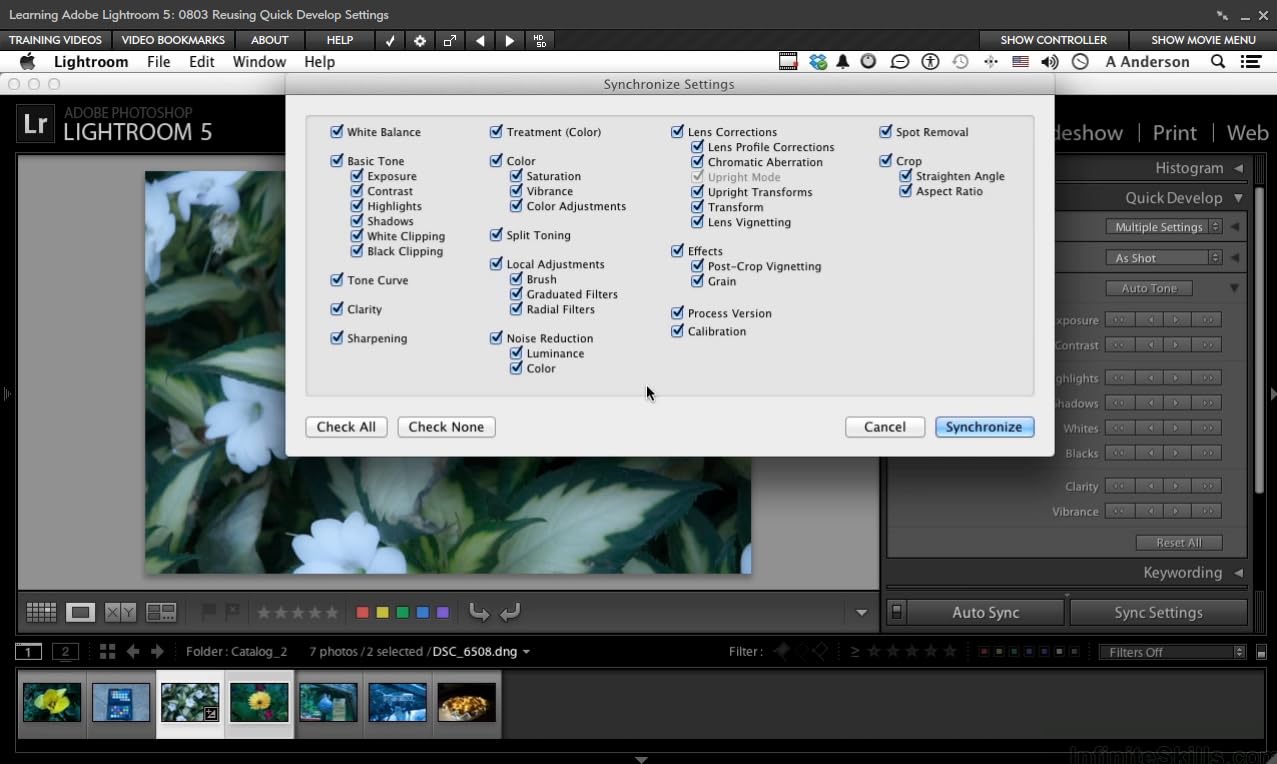Switch to the Print module
The height and width of the screenshot is (764, 1277).
1174,133
